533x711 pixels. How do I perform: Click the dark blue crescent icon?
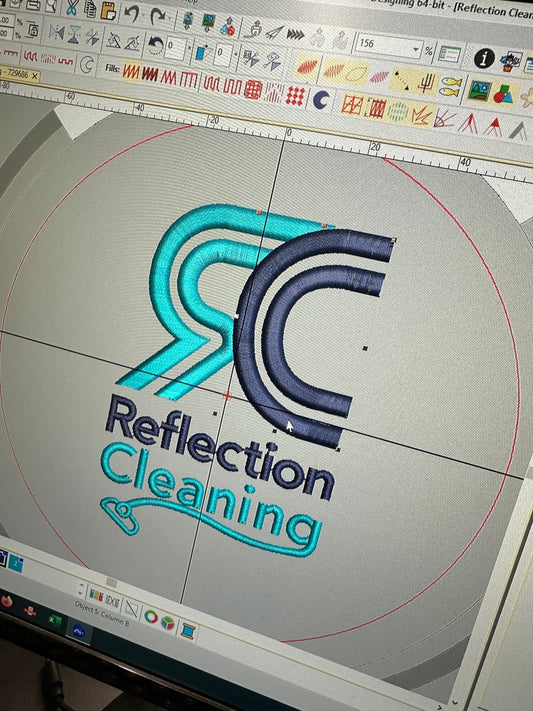pos(321,99)
